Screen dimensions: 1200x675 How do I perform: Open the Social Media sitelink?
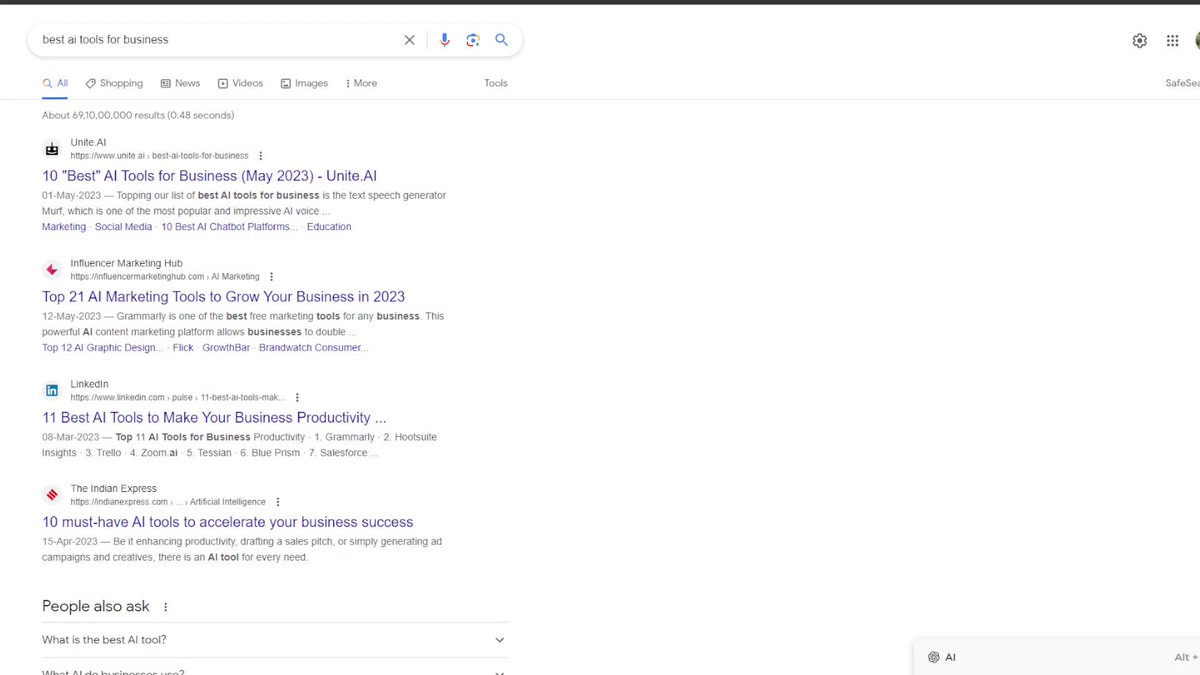coord(124,227)
